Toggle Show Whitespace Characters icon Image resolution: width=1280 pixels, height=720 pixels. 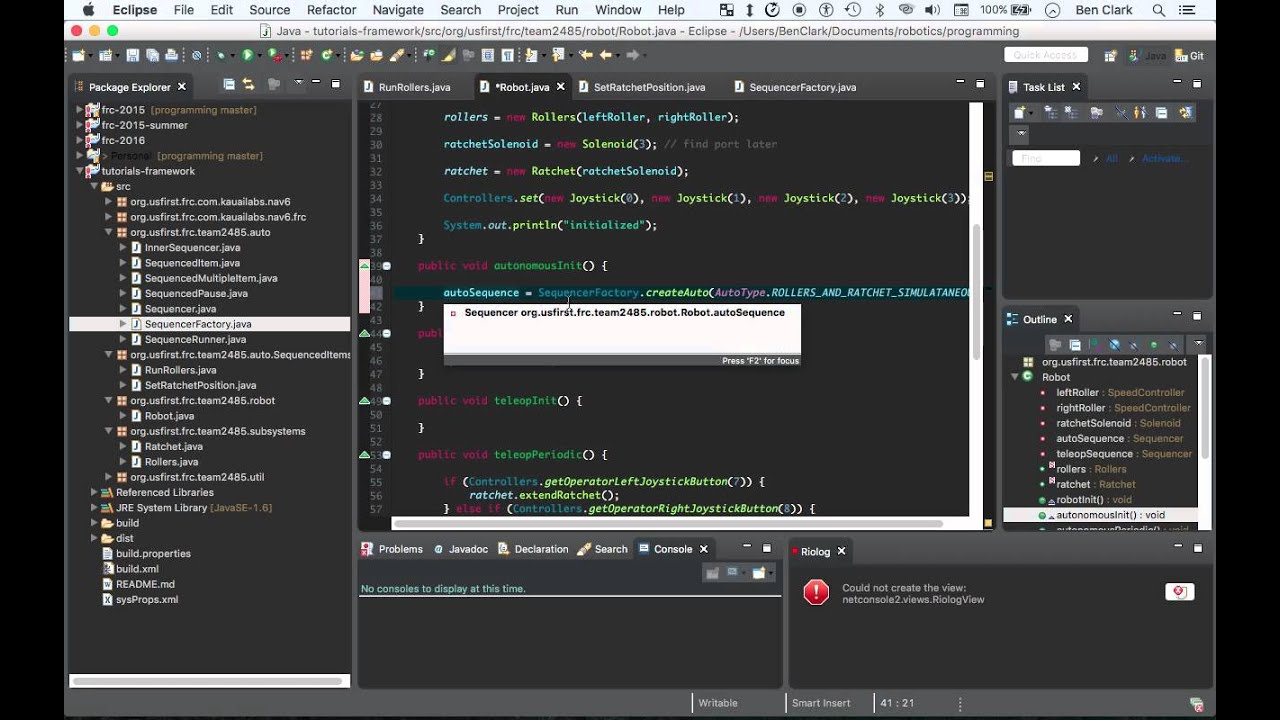pos(507,56)
